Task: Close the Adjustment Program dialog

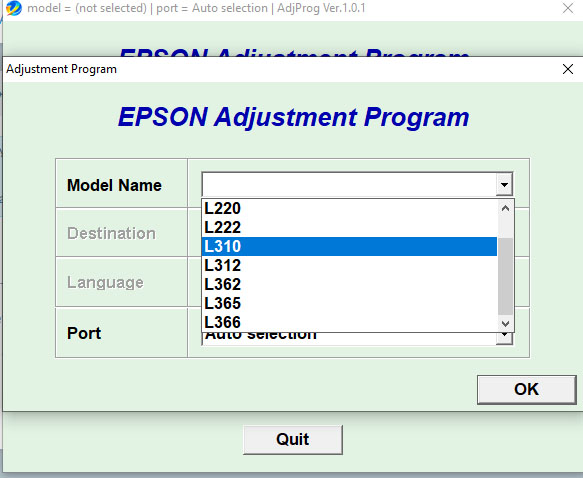Action: (x=568, y=69)
